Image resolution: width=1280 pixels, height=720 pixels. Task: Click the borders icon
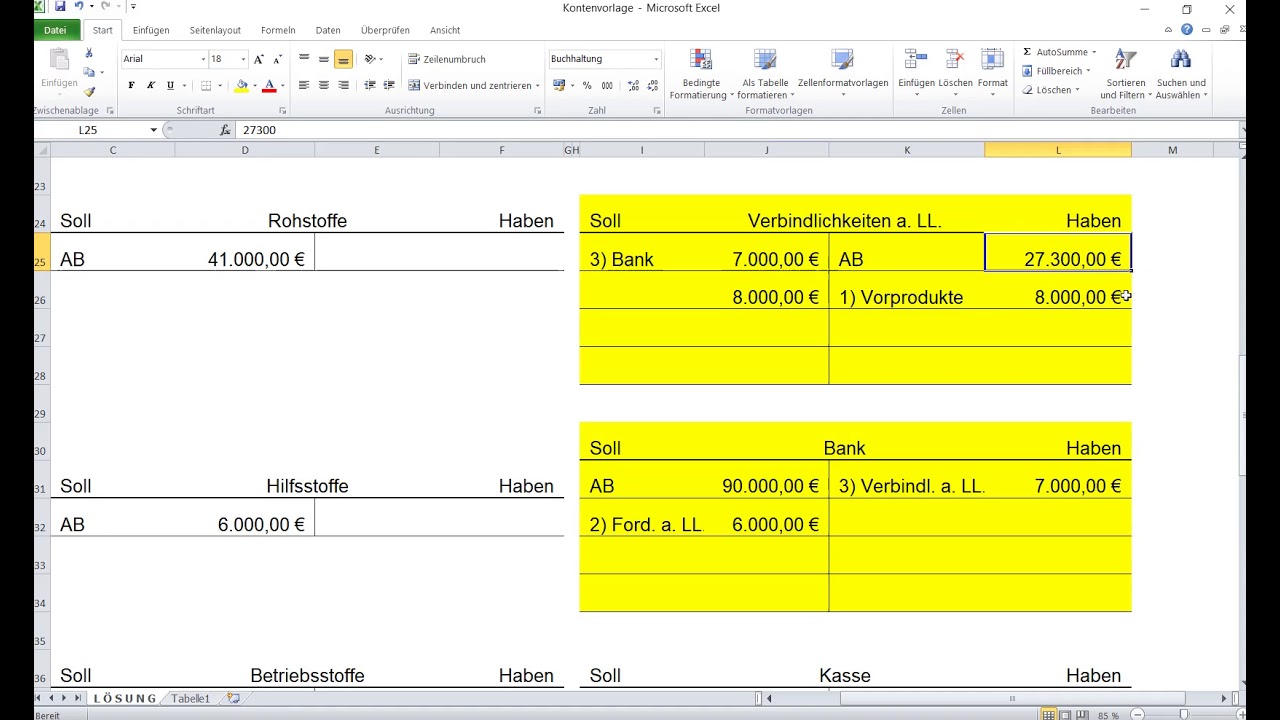(x=206, y=85)
